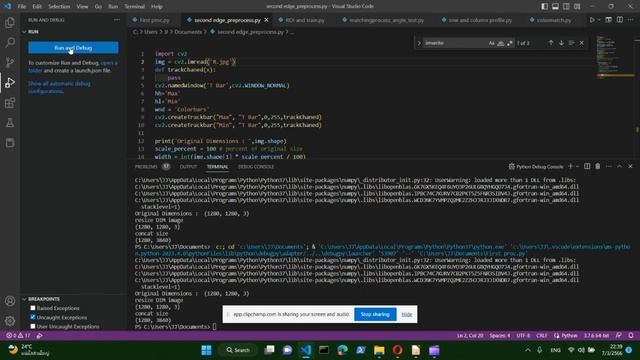Open the Help menu
This screenshot has height=360, width=640.
[157, 7]
